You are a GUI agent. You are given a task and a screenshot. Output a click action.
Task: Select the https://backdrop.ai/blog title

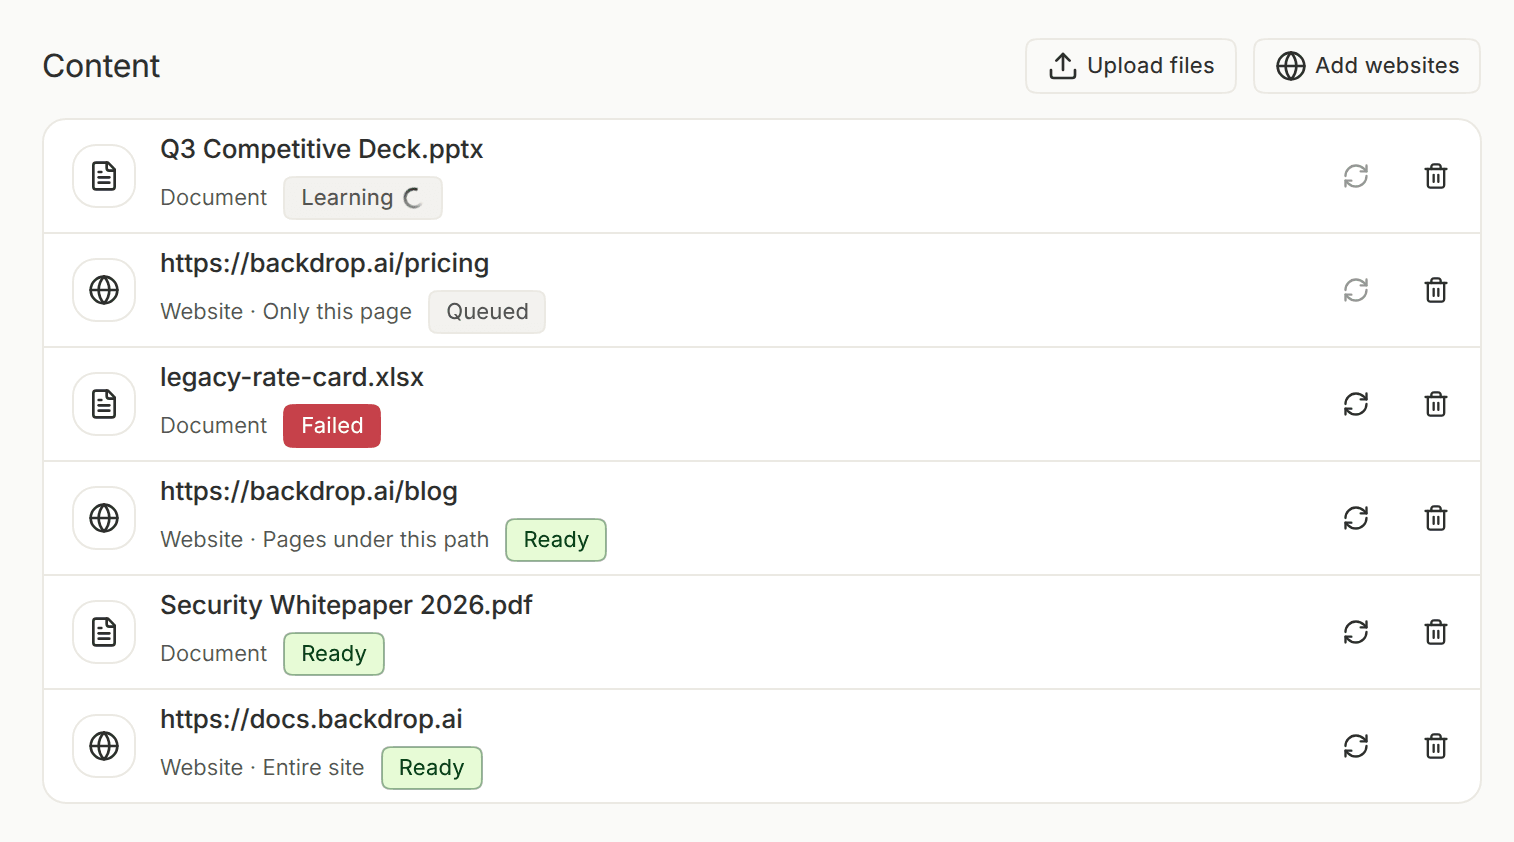309,491
